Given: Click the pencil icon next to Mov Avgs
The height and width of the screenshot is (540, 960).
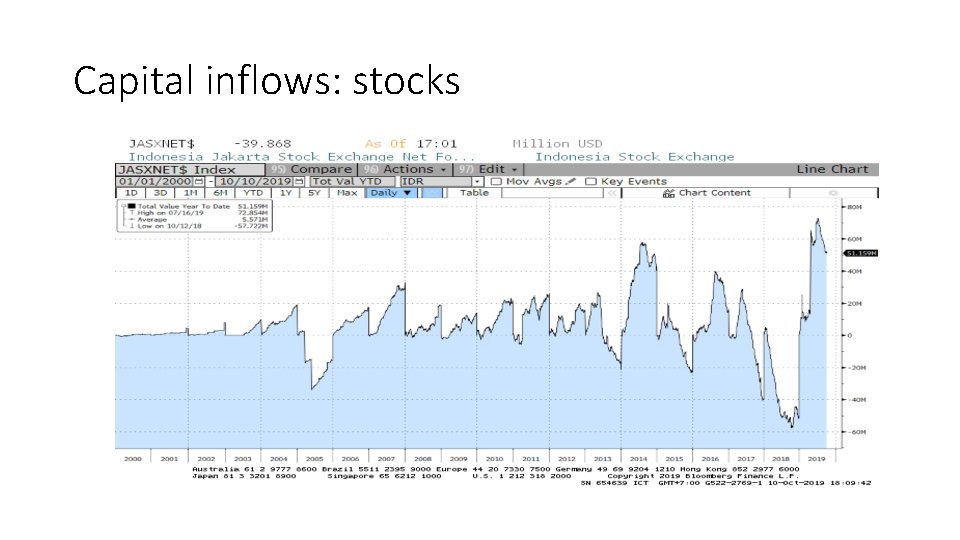Looking at the screenshot, I should [571, 181].
